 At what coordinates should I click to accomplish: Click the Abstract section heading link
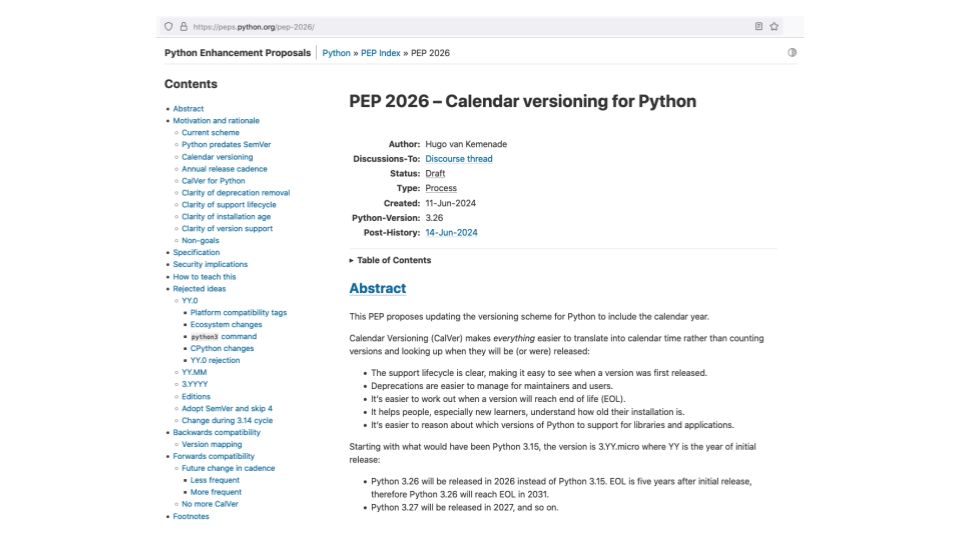click(x=377, y=288)
